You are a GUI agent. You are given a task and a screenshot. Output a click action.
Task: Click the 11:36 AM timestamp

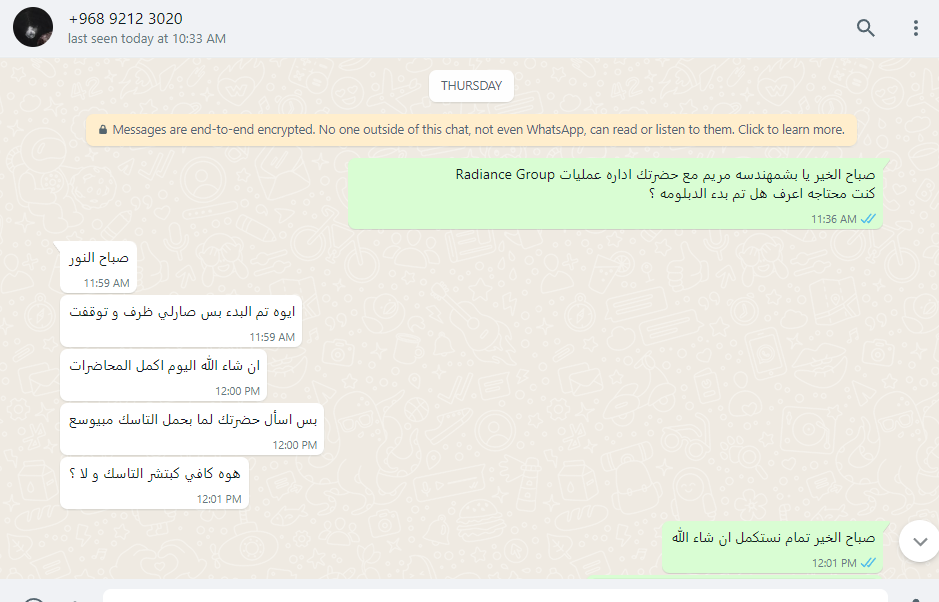tap(834, 219)
